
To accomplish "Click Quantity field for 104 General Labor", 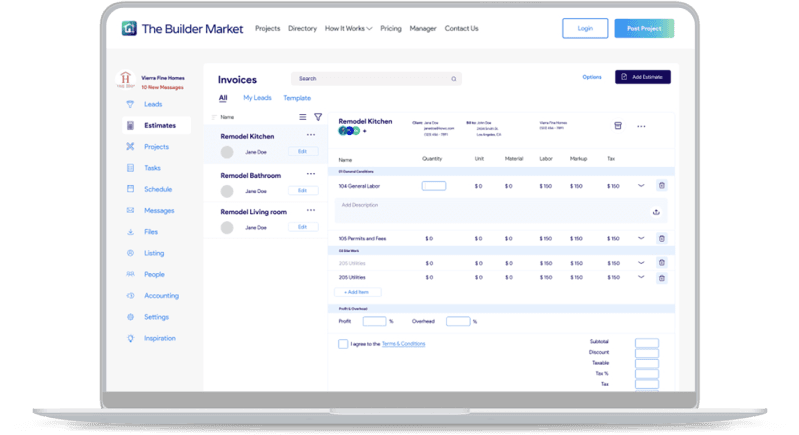I will [434, 186].
